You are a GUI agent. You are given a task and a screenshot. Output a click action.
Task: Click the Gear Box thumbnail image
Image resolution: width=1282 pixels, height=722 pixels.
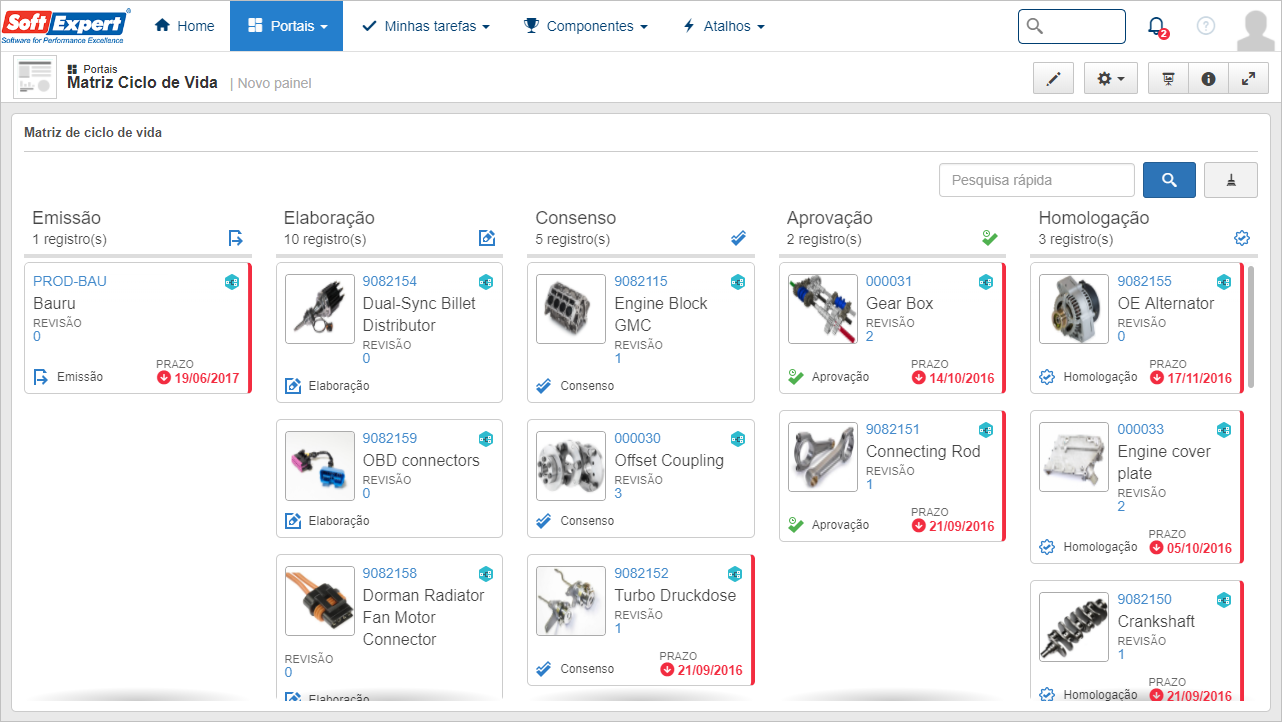[x=823, y=309]
